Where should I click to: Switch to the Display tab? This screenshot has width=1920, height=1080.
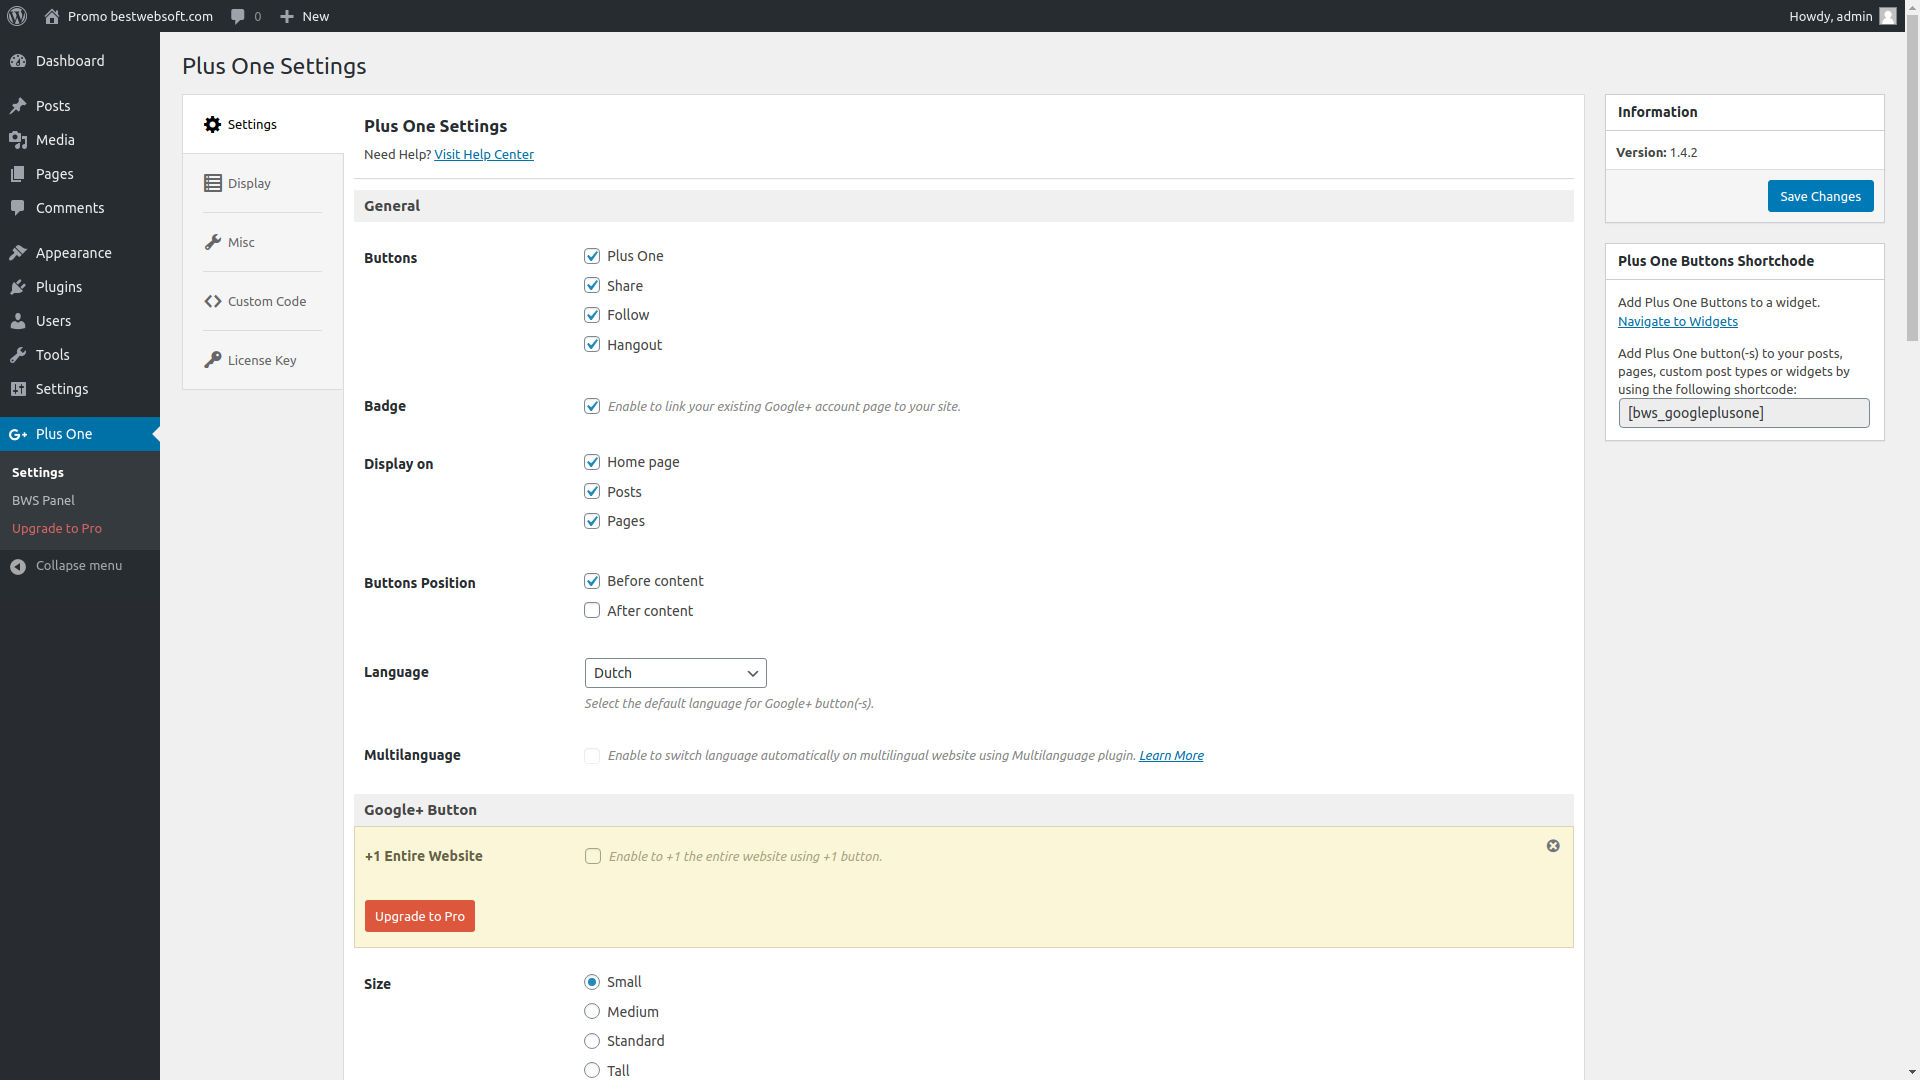pos(263,183)
